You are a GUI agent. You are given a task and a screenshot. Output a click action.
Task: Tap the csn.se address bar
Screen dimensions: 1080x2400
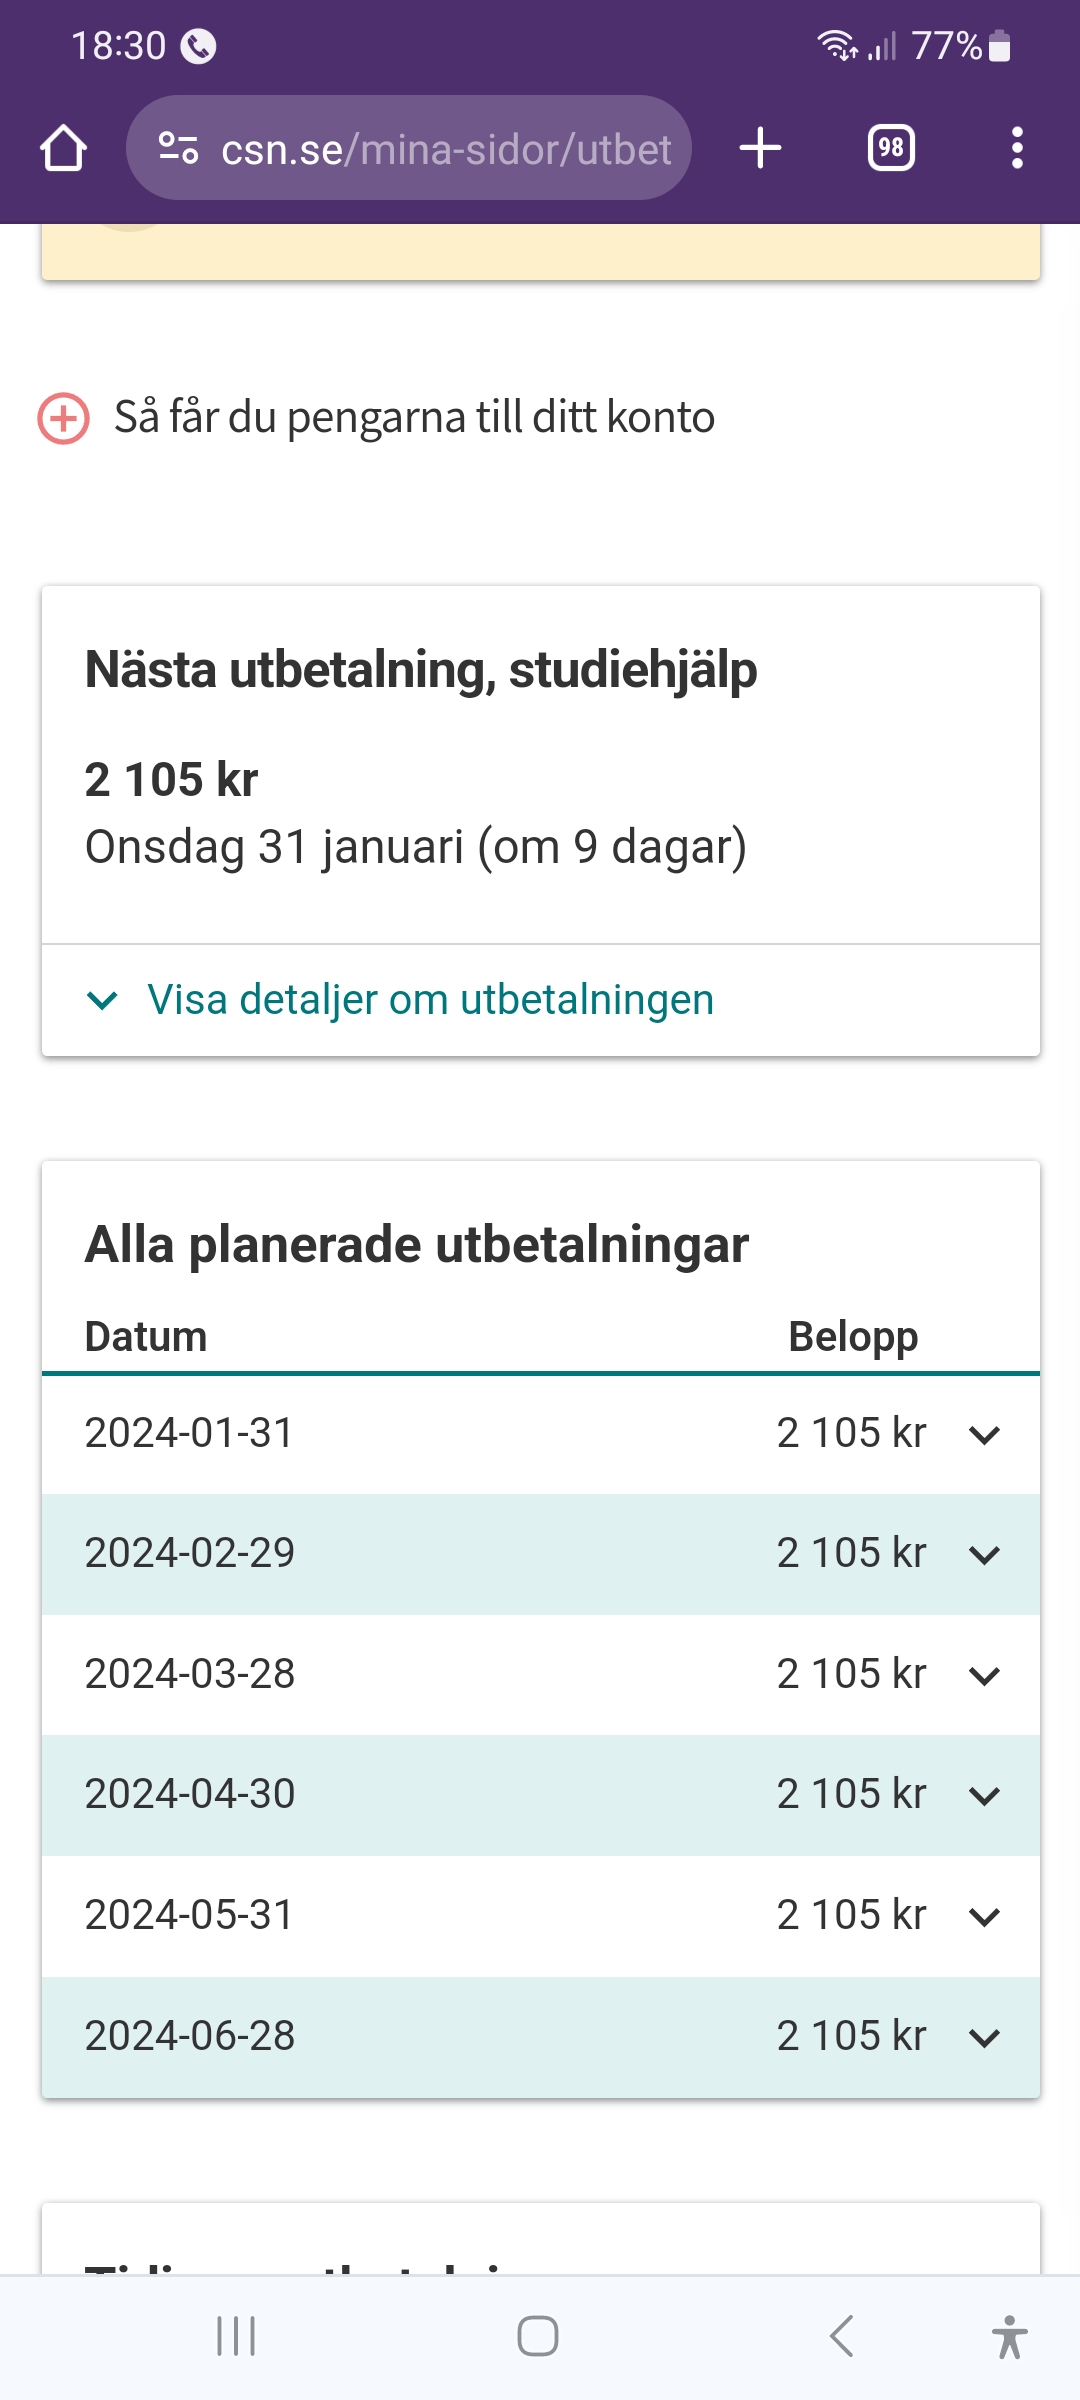coord(445,148)
